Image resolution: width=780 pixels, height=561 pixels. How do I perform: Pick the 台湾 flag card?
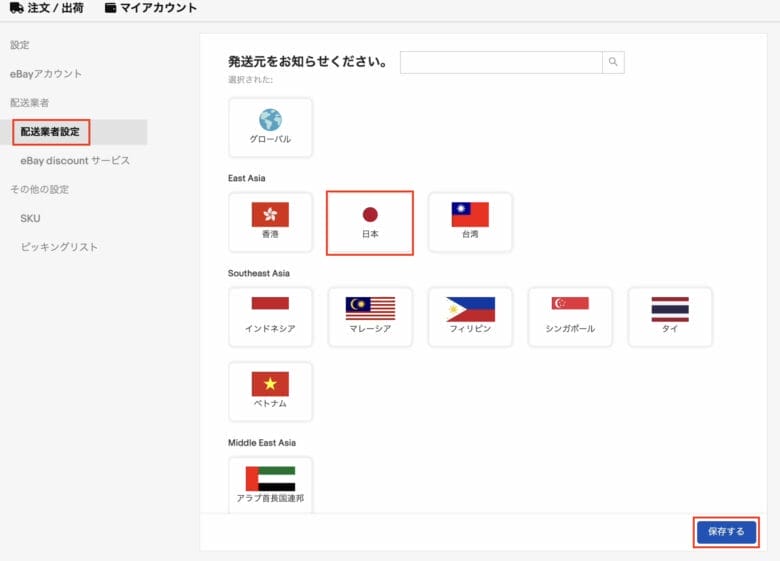(x=470, y=222)
